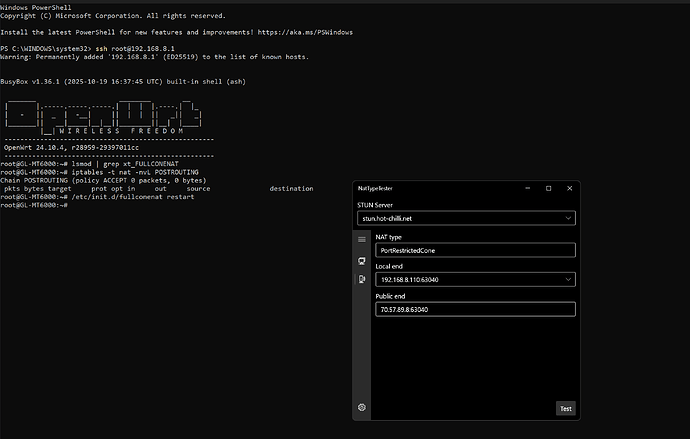Click the STUN Server label
Viewport: 690px width, 439px height.
(x=375, y=205)
